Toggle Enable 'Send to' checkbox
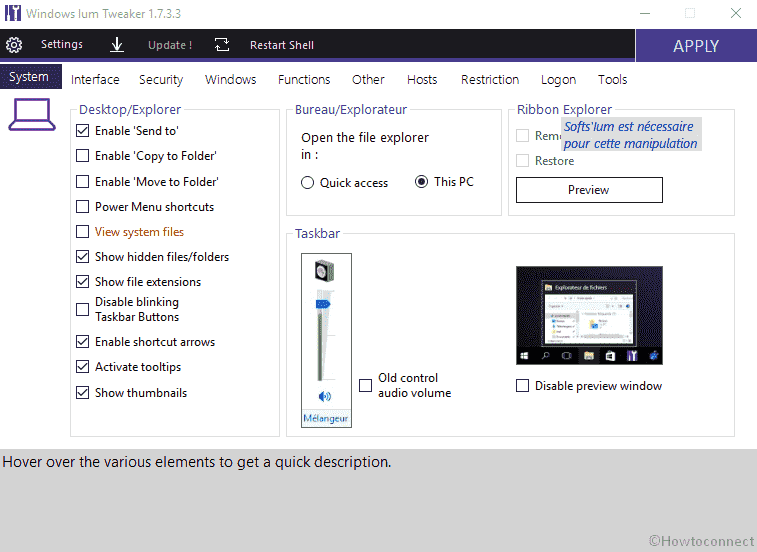The image size is (757, 552). (83, 131)
